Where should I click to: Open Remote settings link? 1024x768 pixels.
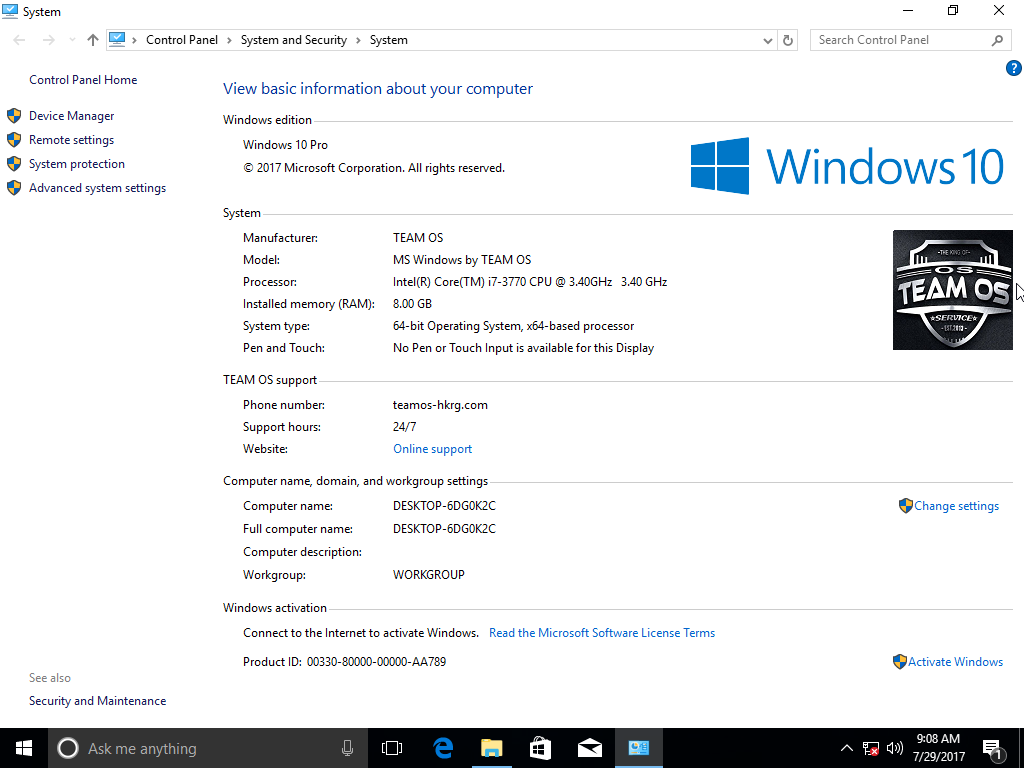pyautogui.click(x=71, y=140)
